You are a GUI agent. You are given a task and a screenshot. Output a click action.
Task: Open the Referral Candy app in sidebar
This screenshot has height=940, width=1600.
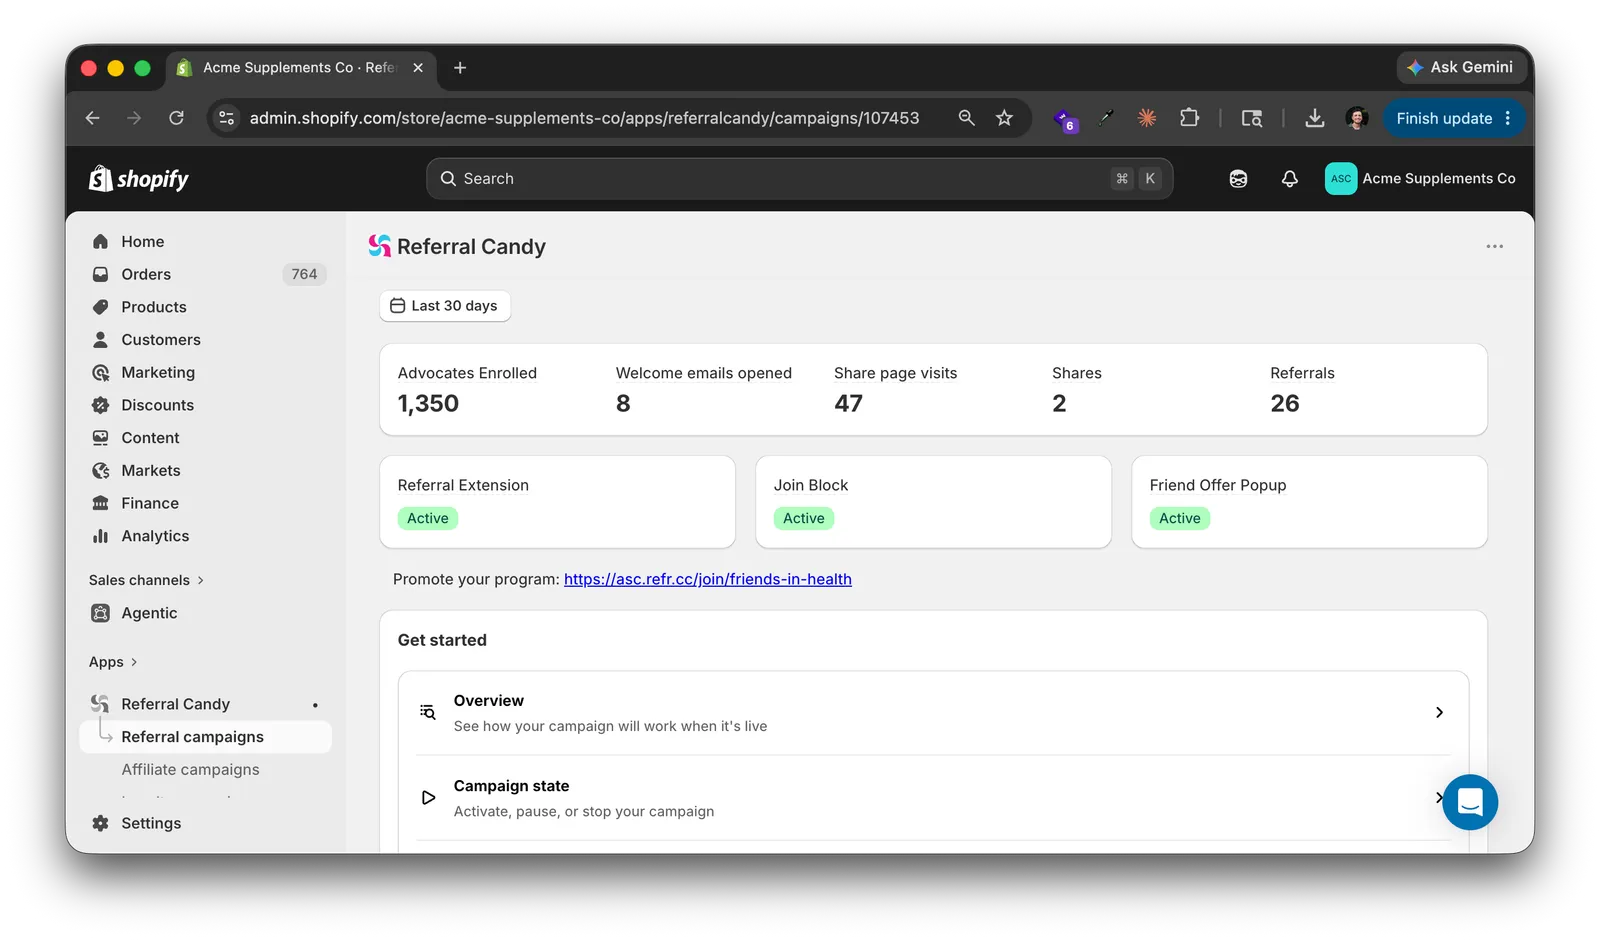point(175,704)
